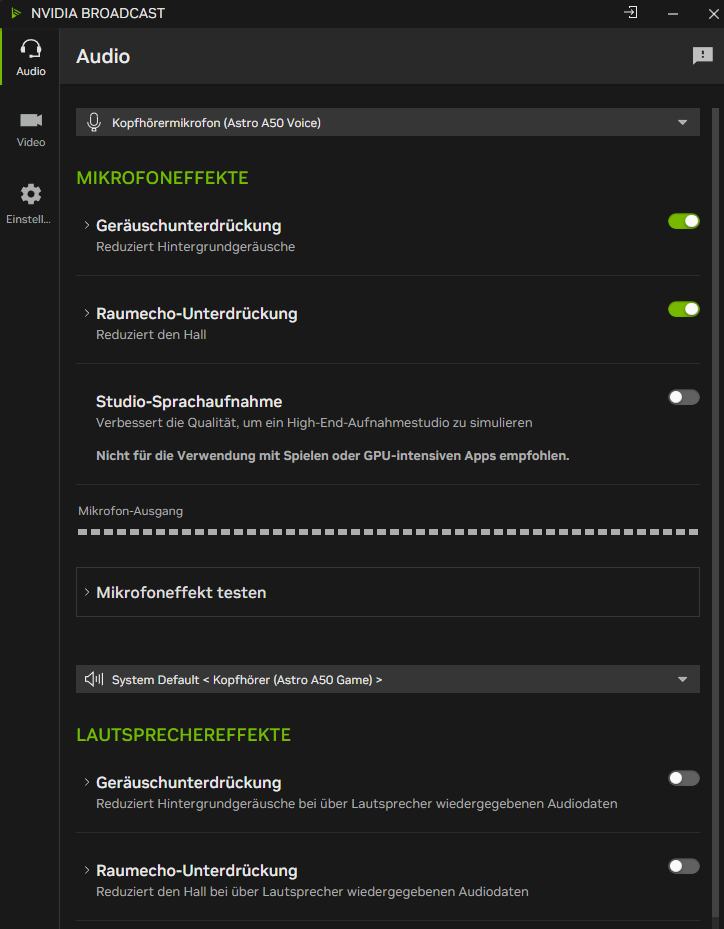Minimize the NVIDIA Broadcast window
The image size is (724, 929).
pyautogui.click(x=672, y=13)
